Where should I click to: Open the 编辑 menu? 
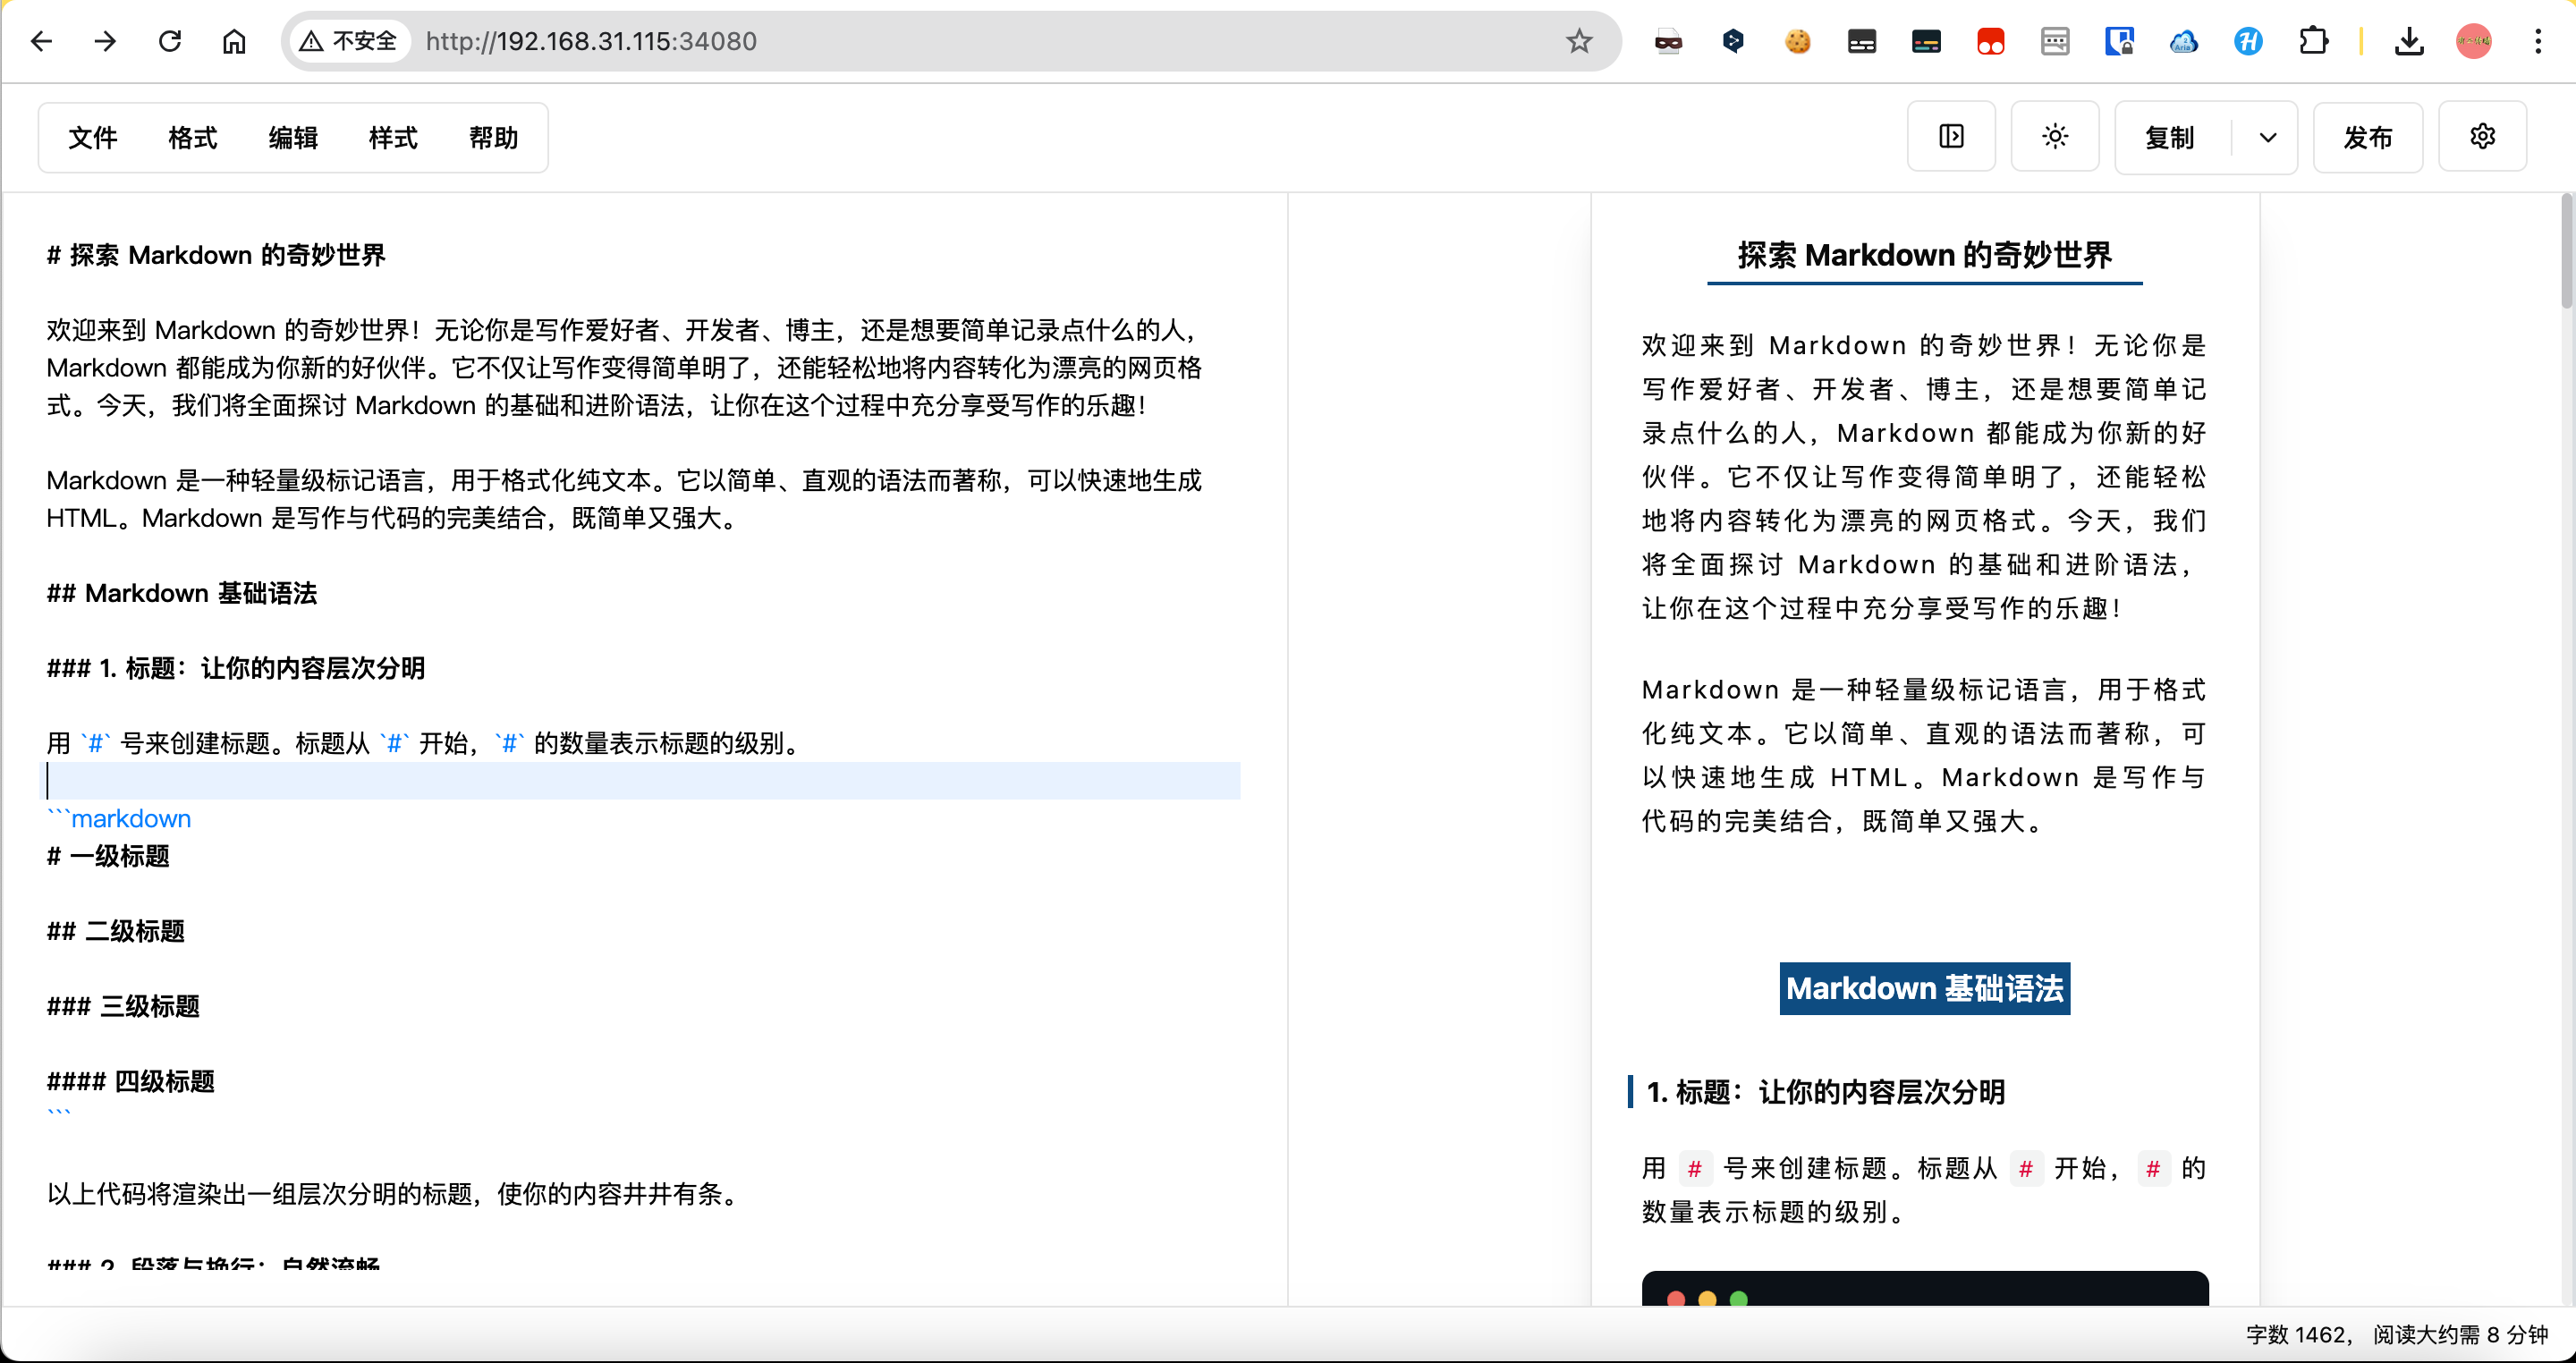tap(293, 138)
